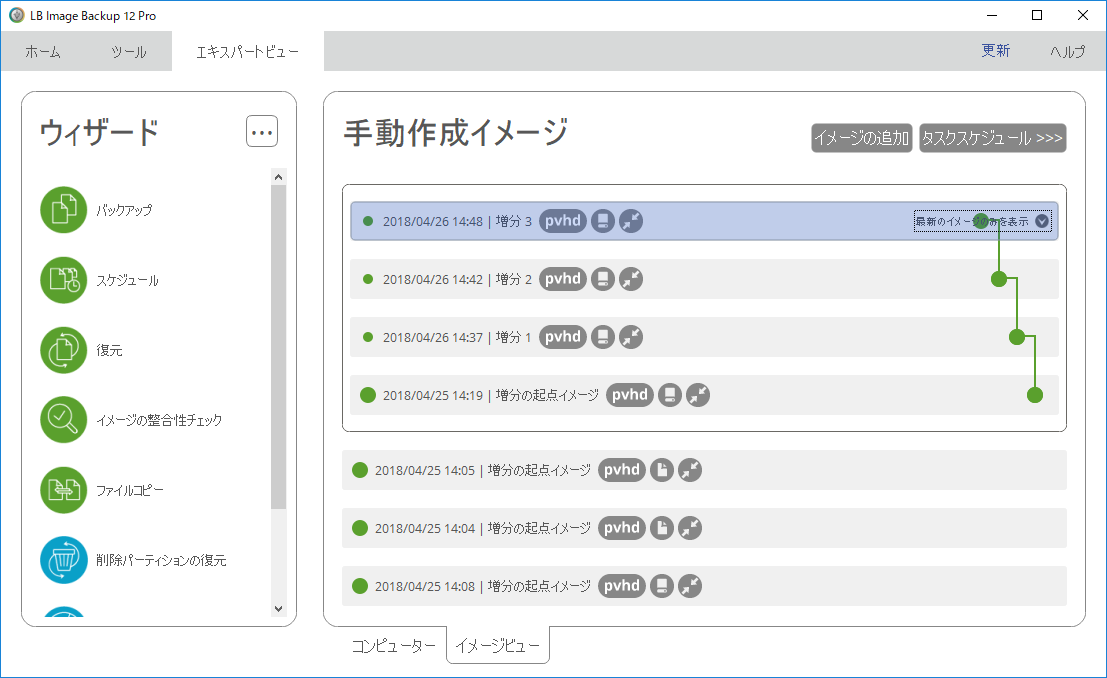Open the wizard panel's three-dots menu
Screen dimensions: 1107x678
262,131
